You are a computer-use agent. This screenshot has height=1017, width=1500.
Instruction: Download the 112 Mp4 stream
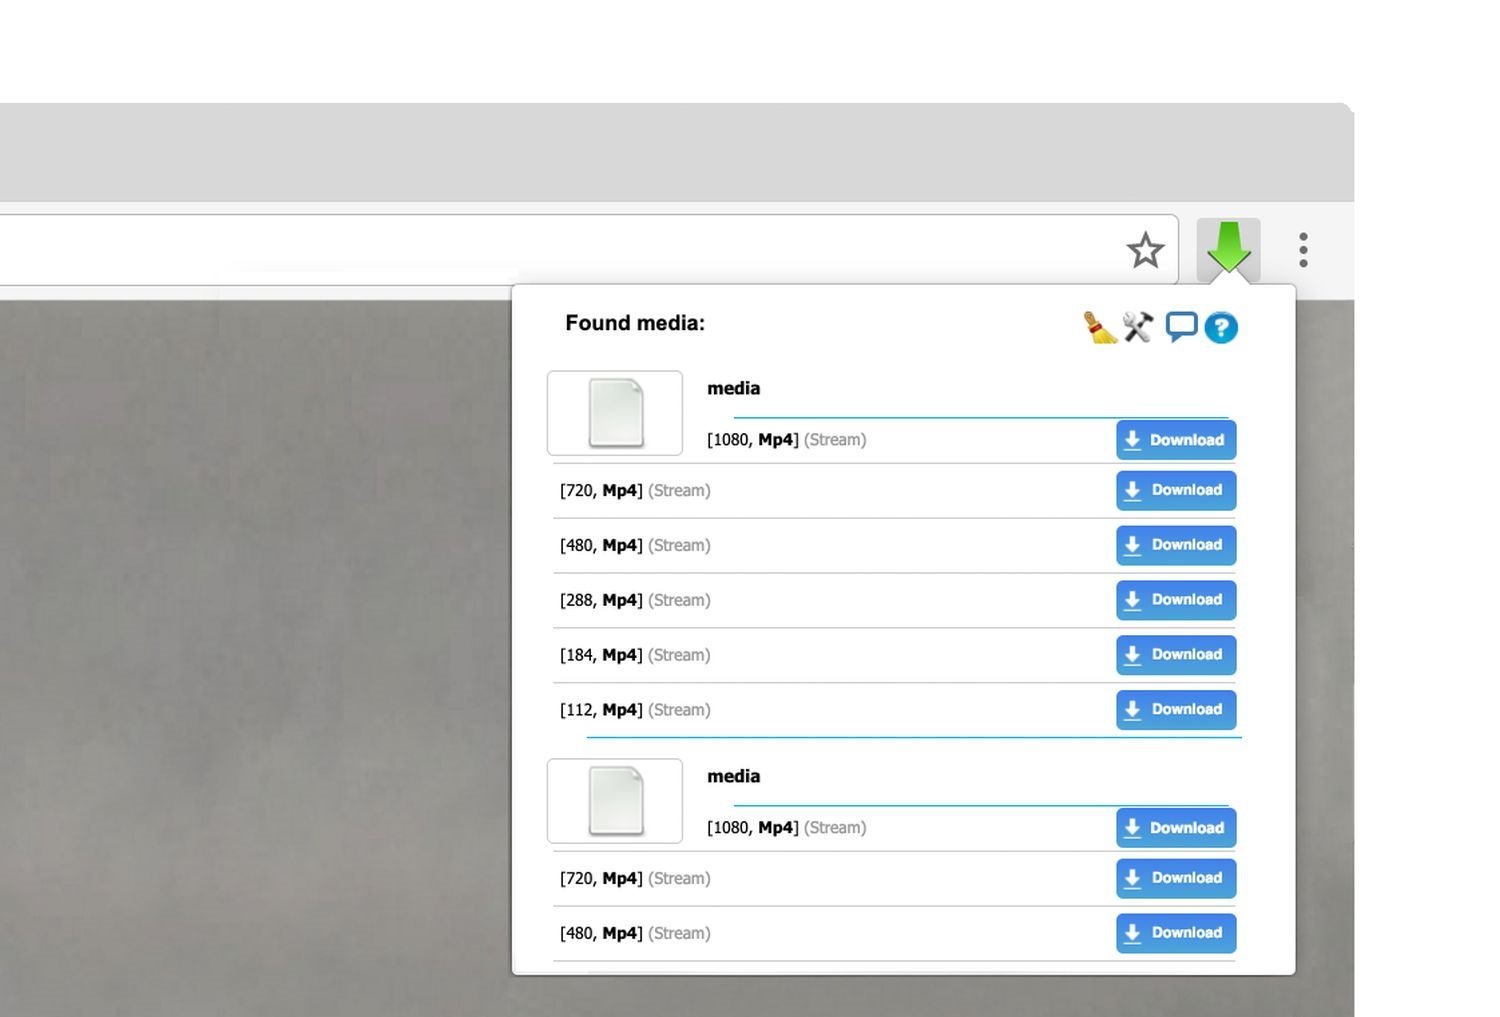point(1176,710)
